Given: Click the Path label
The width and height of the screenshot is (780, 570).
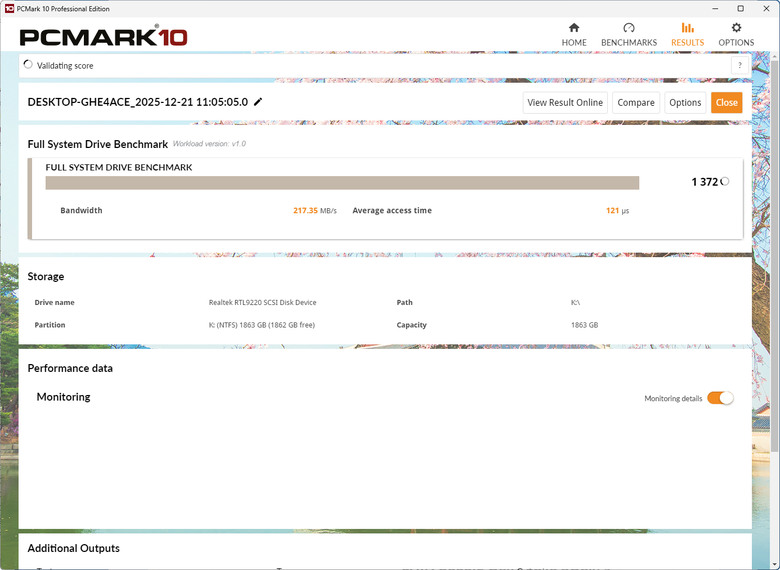Looking at the screenshot, I should coord(404,302).
